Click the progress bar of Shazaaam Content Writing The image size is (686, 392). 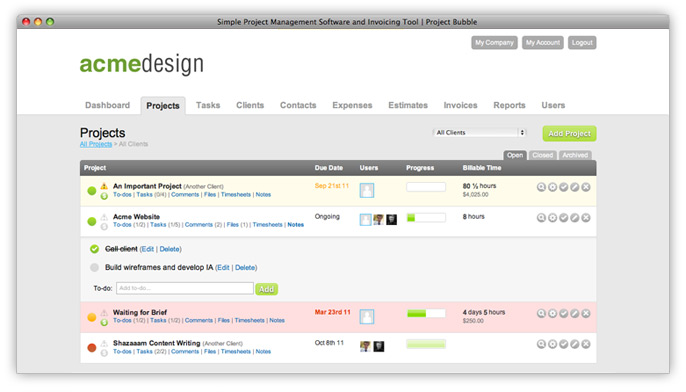[426, 344]
